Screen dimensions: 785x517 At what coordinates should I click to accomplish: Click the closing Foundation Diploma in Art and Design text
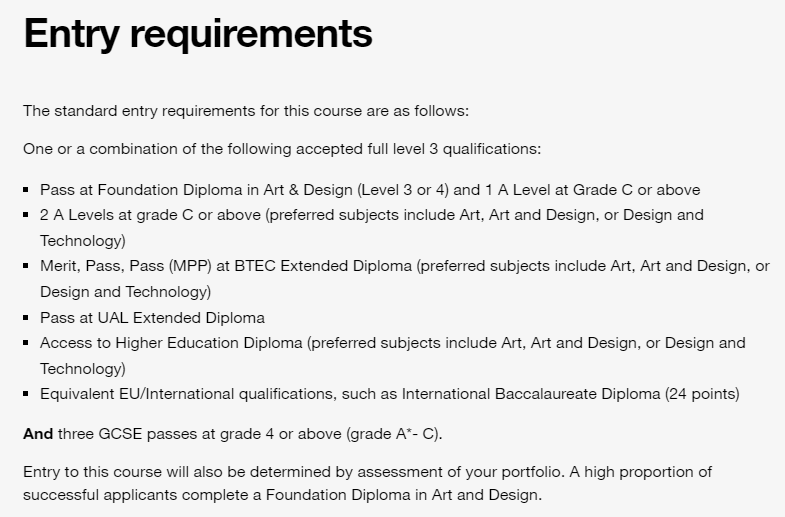tap(402, 495)
